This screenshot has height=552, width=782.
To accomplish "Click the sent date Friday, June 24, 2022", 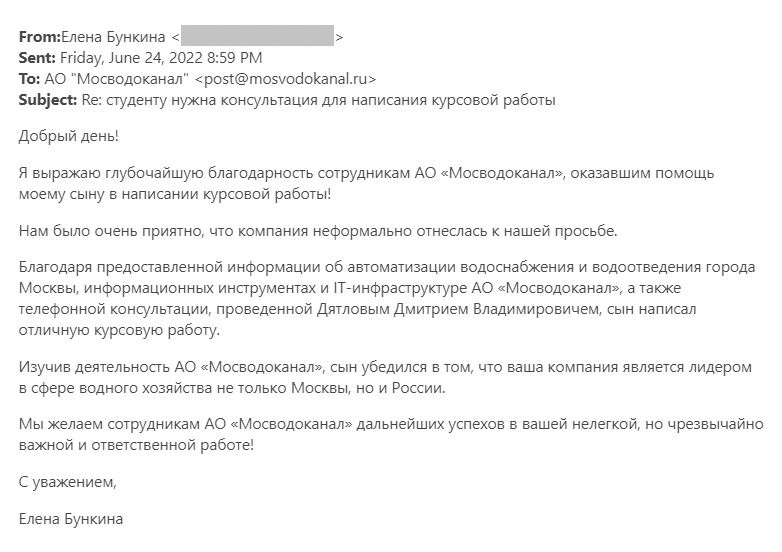I will point(131,58).
